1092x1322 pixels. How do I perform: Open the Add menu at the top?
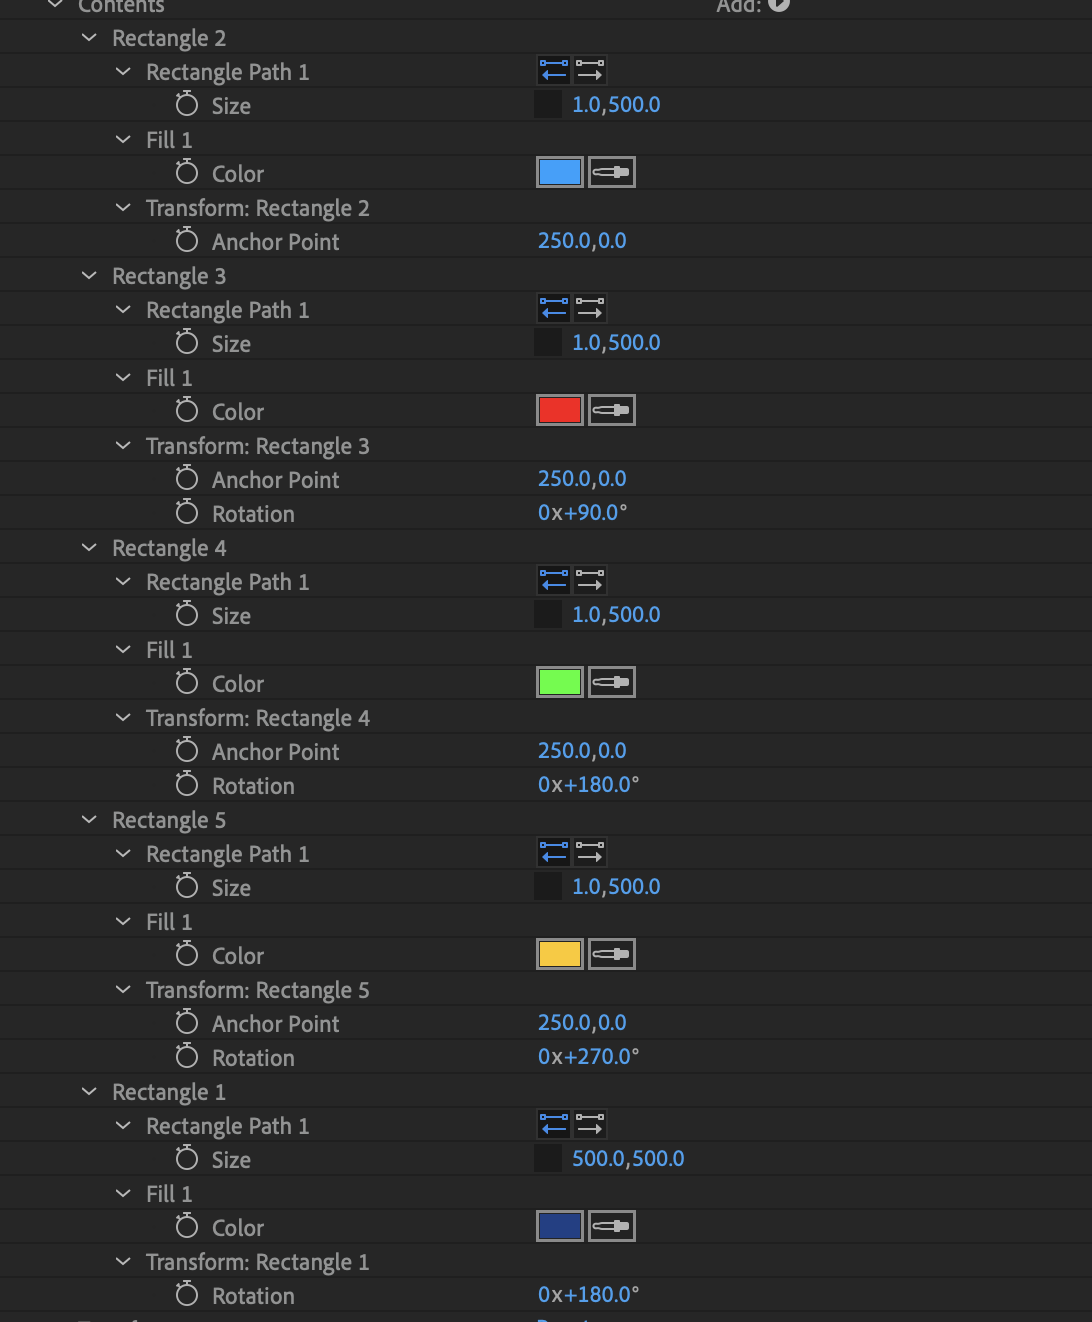coord(779,5)
